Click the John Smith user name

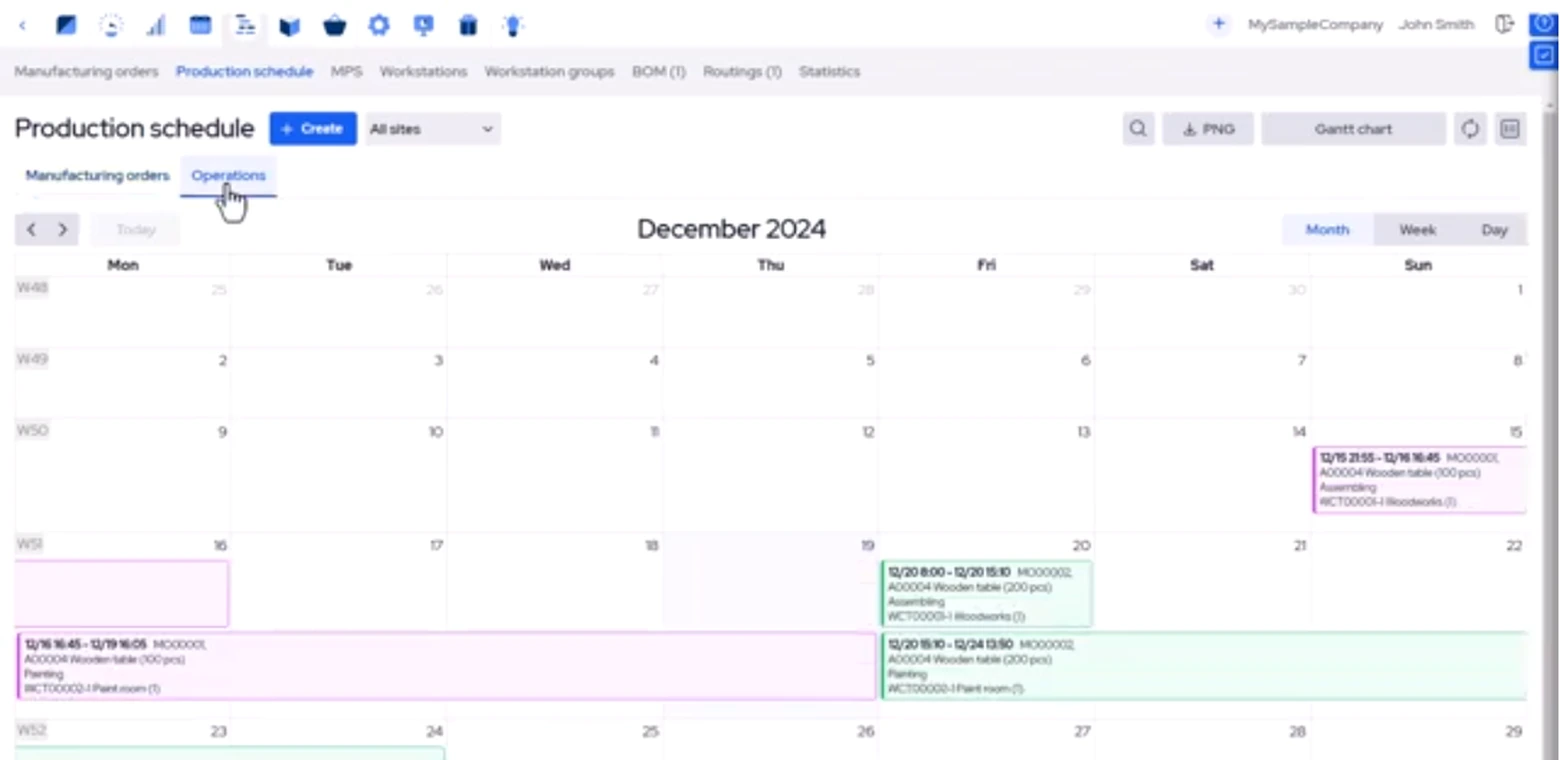1436,25
